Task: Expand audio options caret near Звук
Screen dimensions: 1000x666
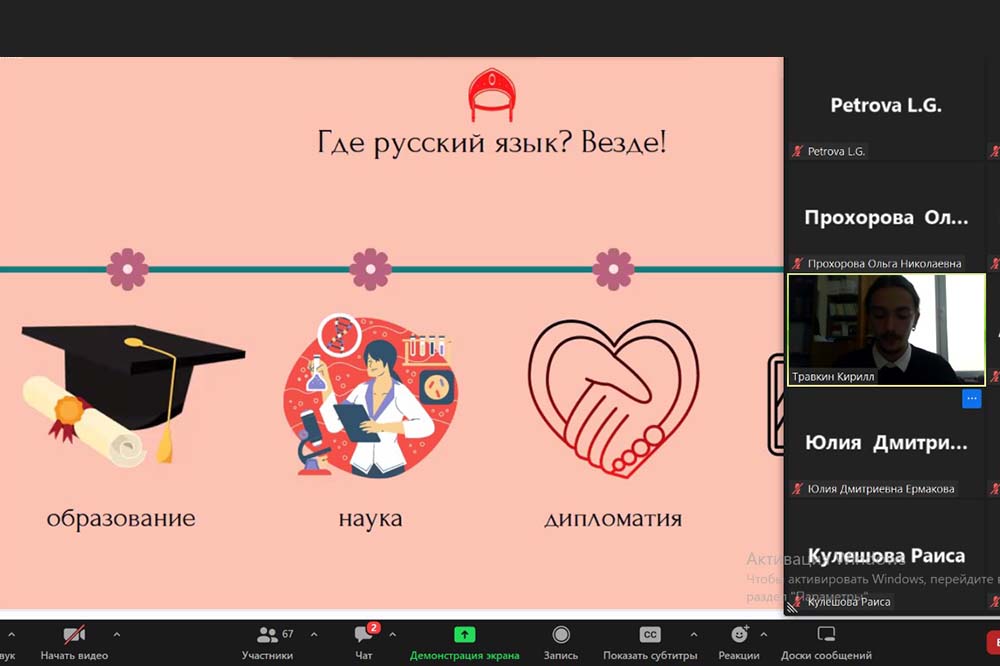Action: click(x=11, y=635)
